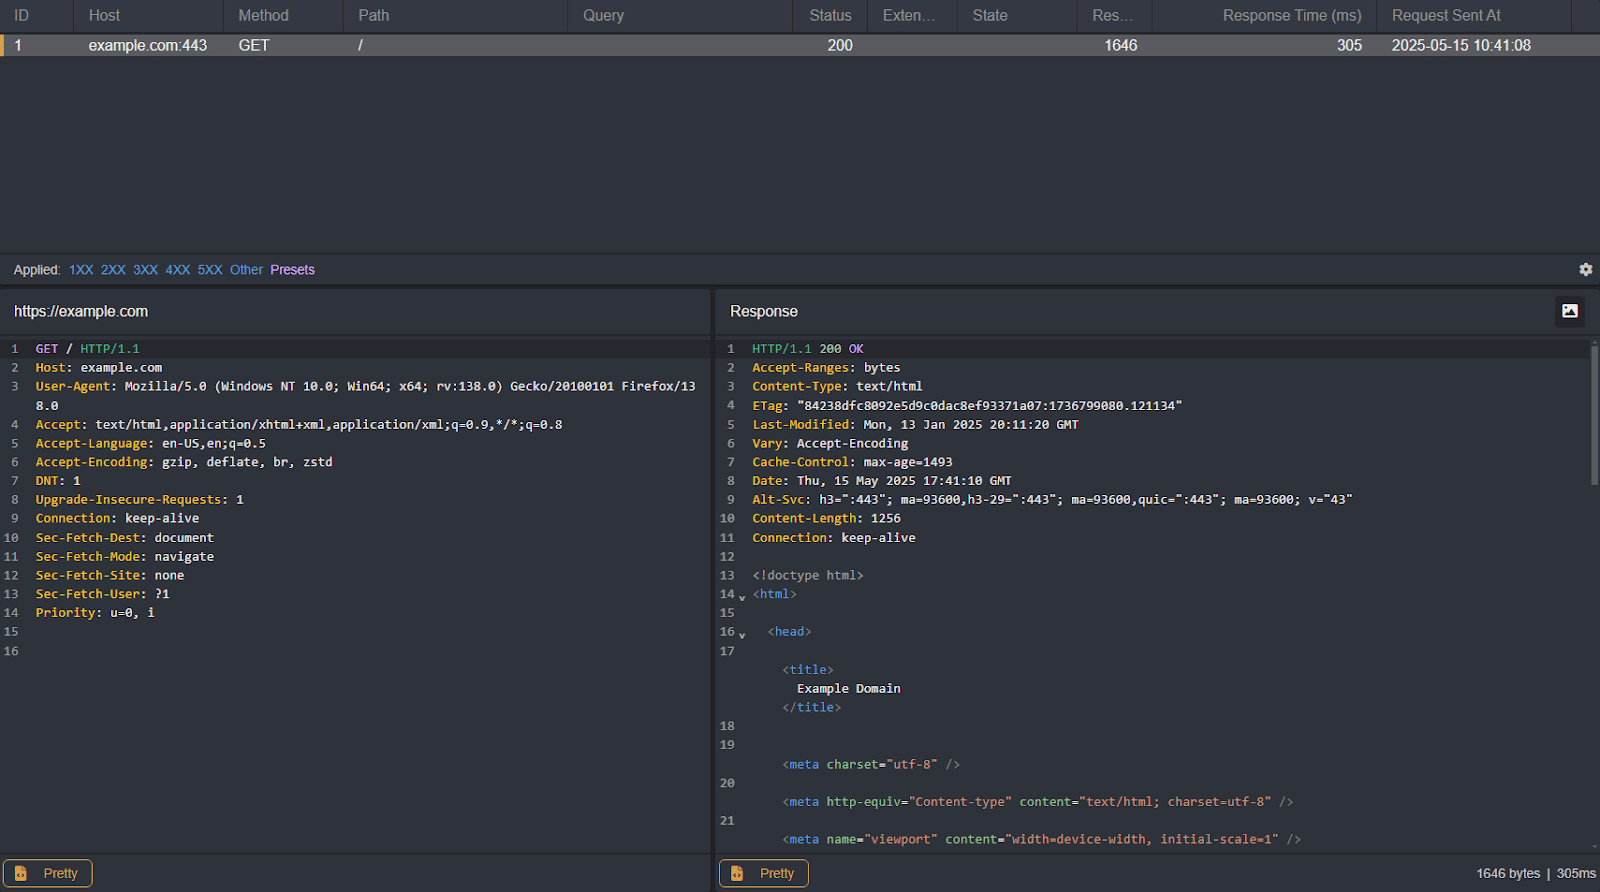
Task: Collapse the head tag fold arrow
Action: [x=742, y=635]
